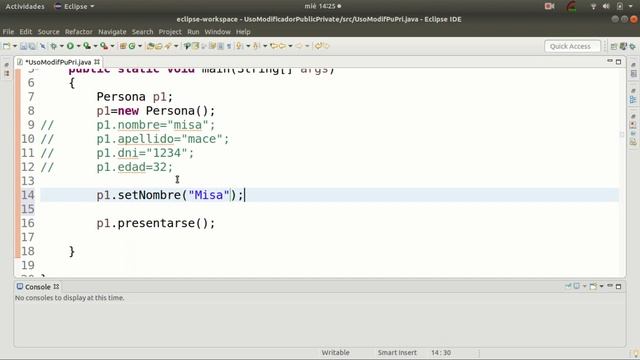Click the Next Annotation toolbar icon
This screenshot has height=360, width=640.
coord(240,46)
